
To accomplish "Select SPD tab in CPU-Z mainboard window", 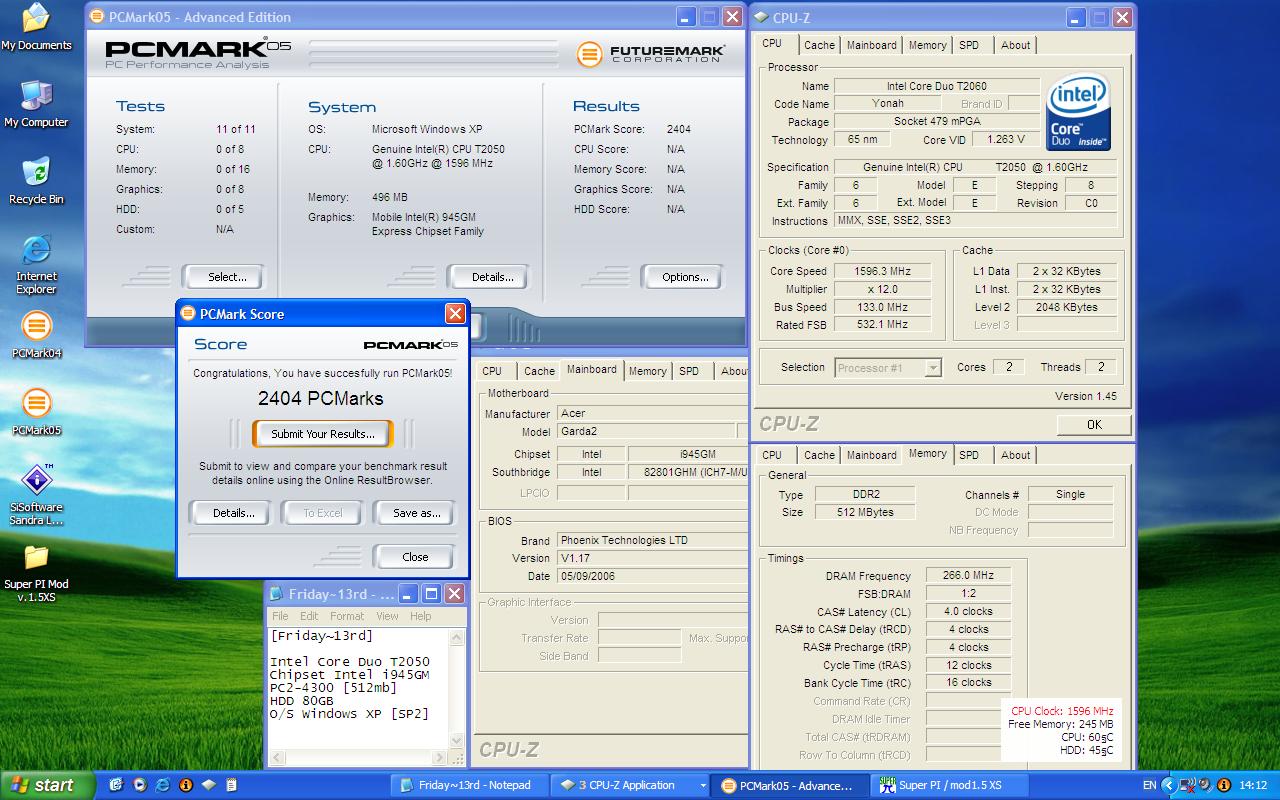I will (689, 371).
